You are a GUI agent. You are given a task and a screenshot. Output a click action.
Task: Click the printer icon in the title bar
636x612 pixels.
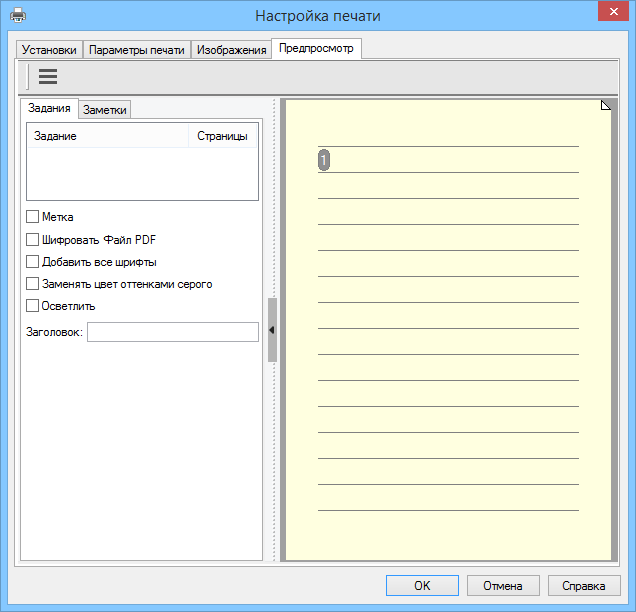18,16
